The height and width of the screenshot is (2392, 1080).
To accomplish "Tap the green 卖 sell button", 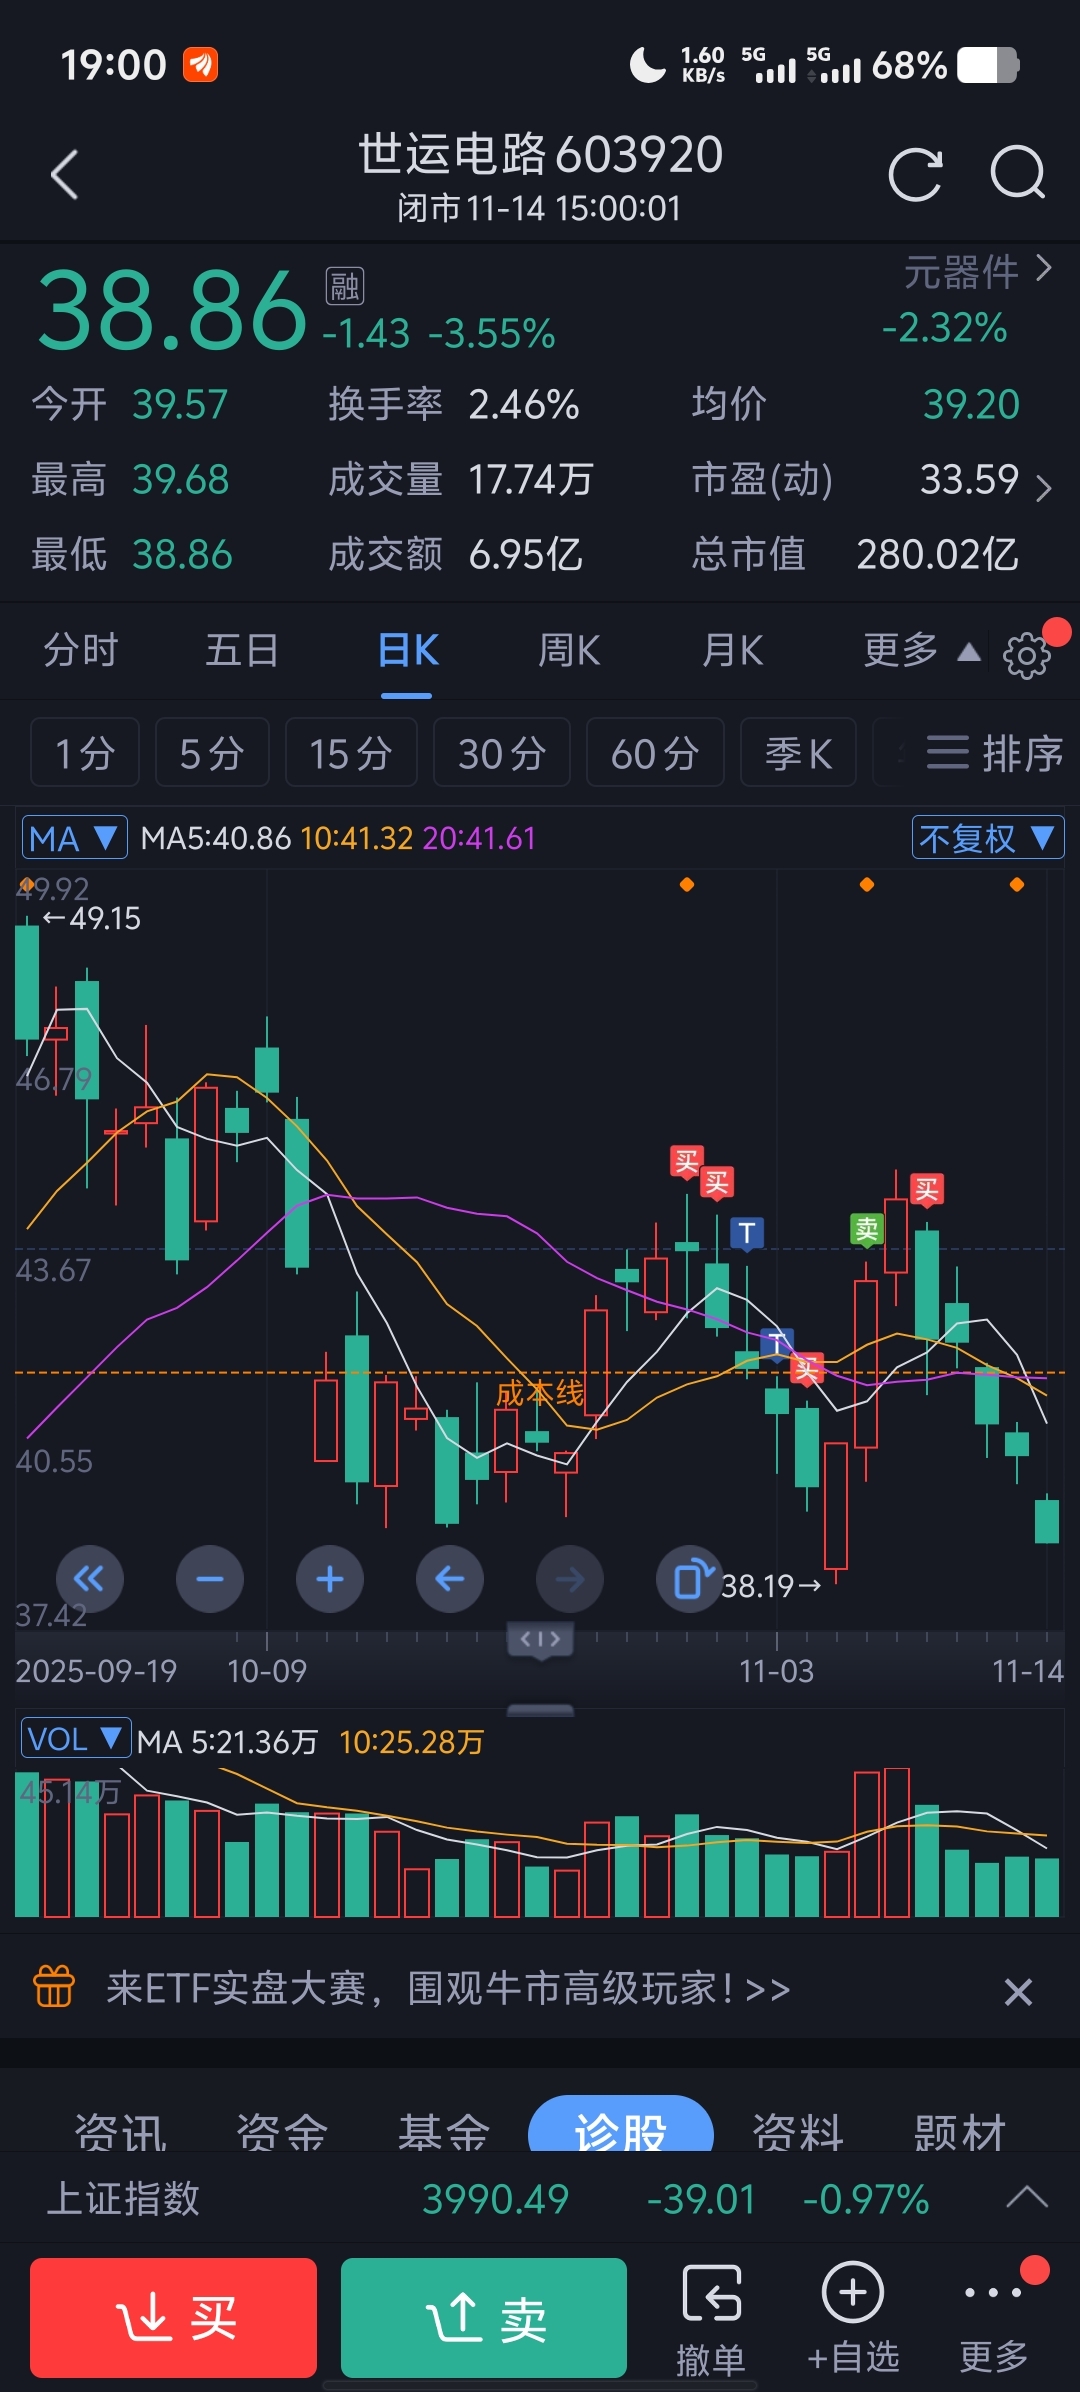I will [x=484, y=2318].
